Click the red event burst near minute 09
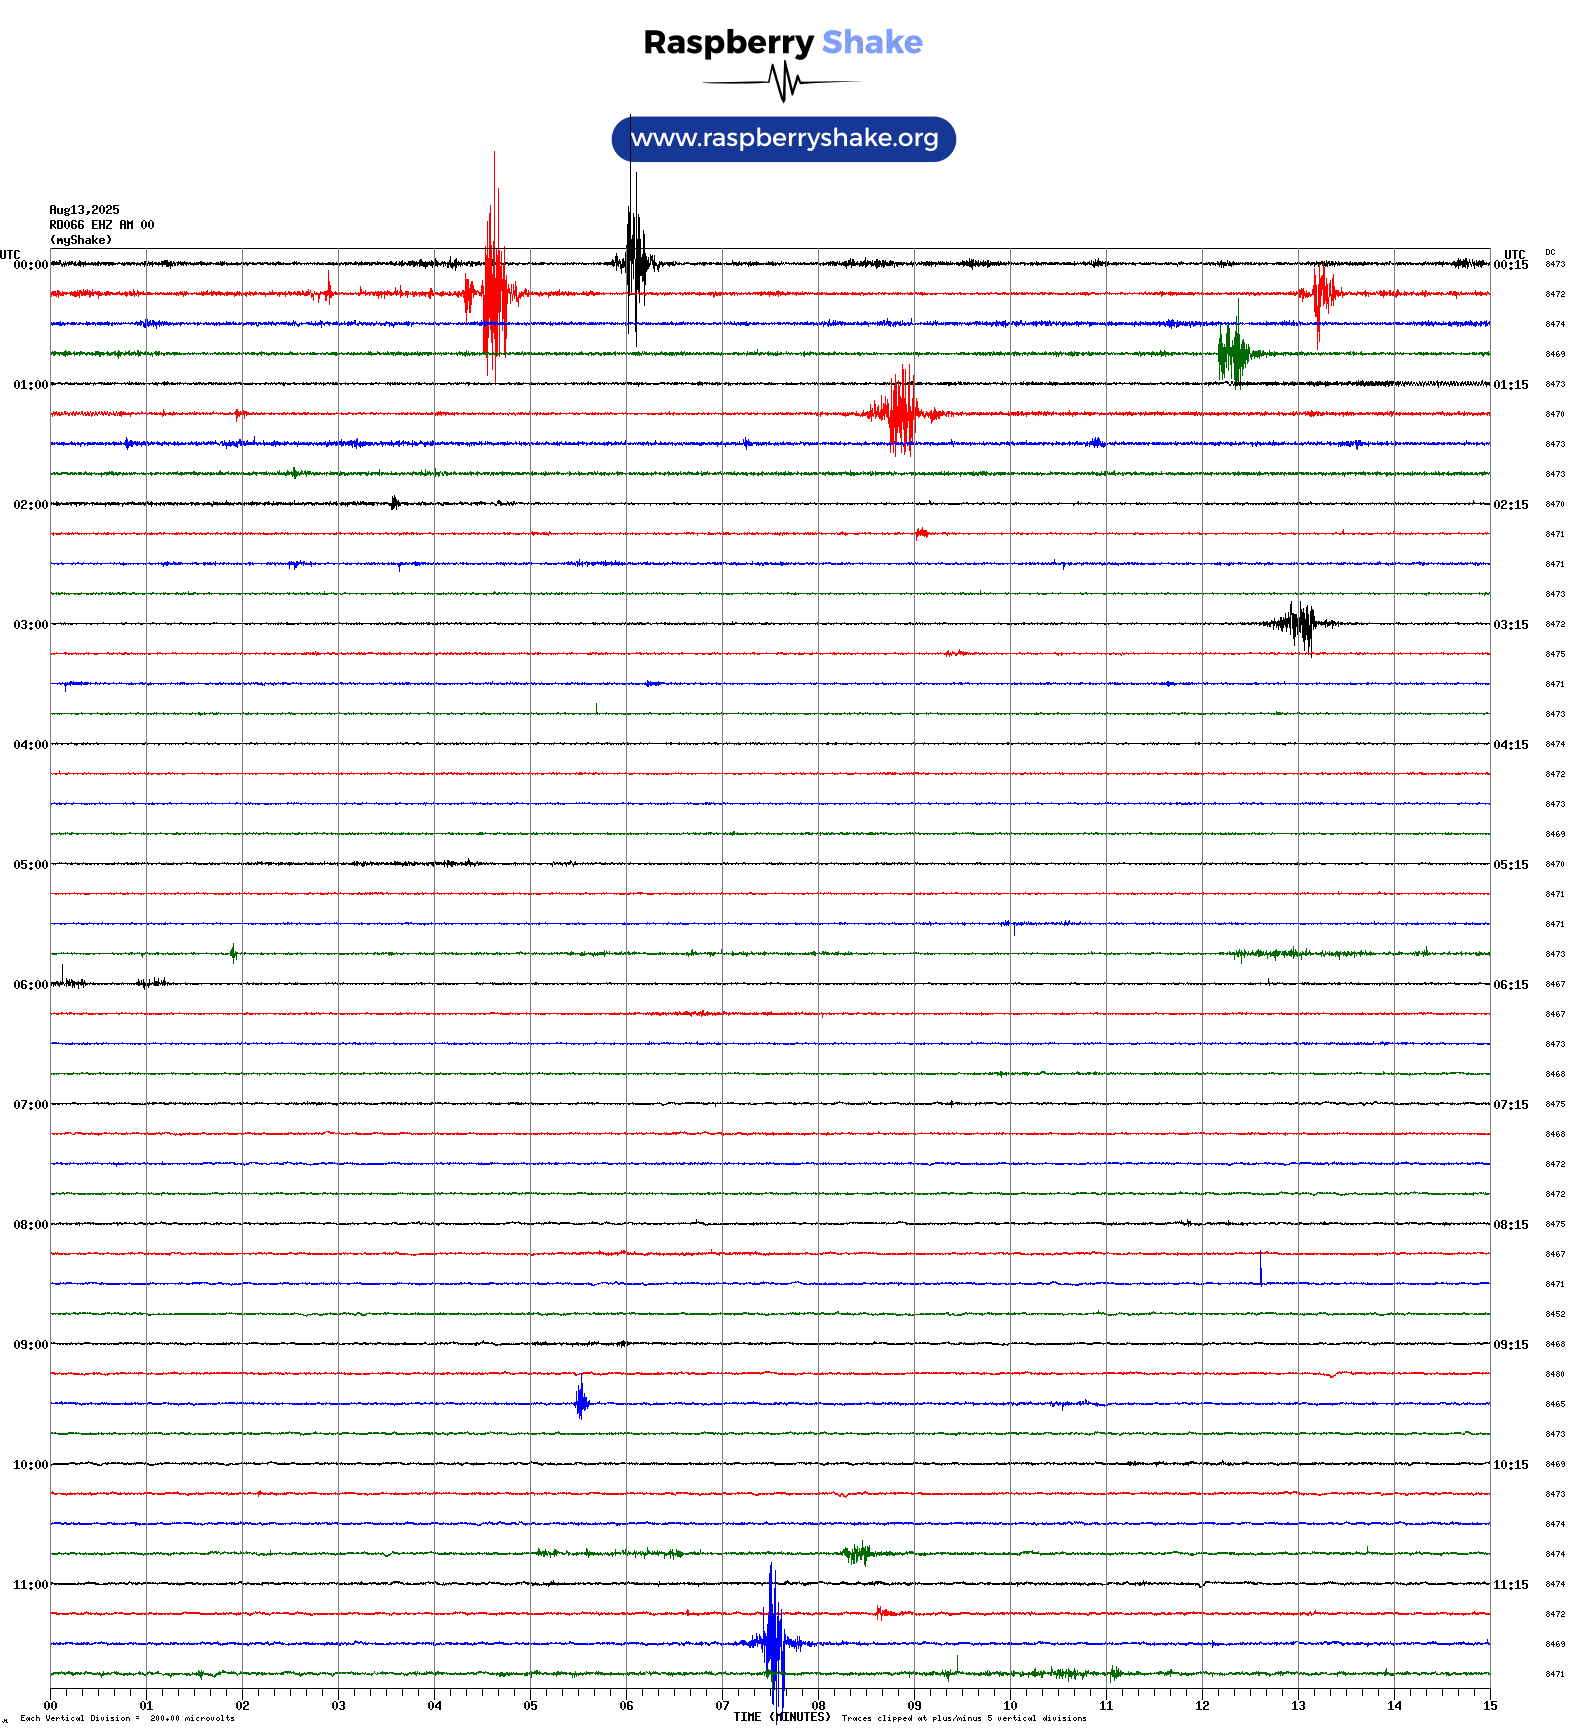 [902, 412]
